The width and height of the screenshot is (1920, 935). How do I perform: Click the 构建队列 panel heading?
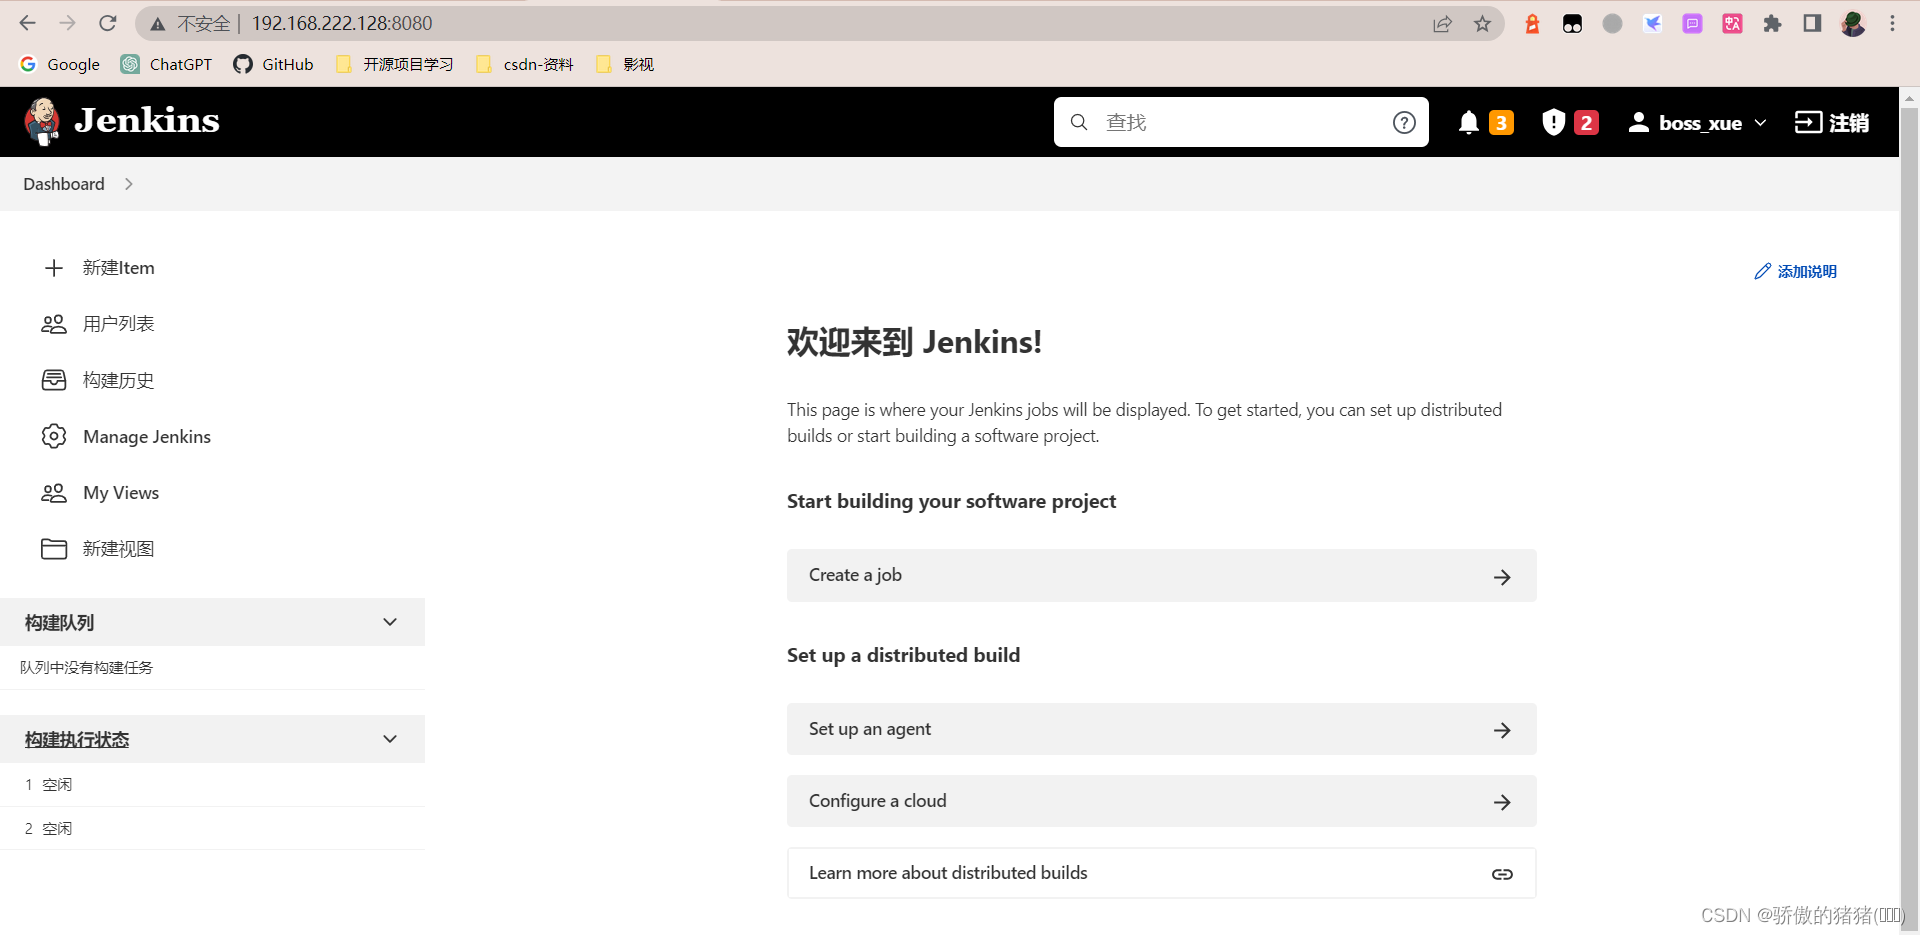coord(60,622)
